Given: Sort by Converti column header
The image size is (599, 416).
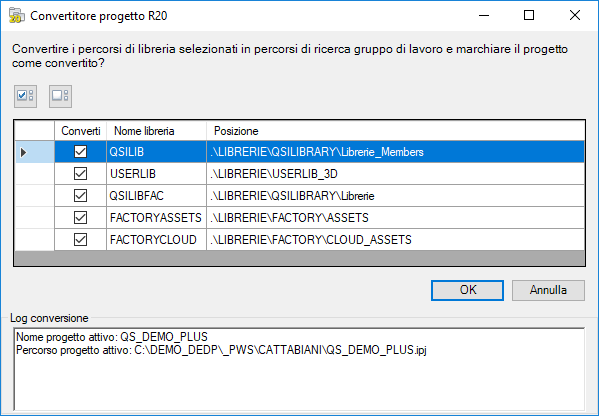Looking at the screenshot, I should pyautogui.click(x=81, y=131).
